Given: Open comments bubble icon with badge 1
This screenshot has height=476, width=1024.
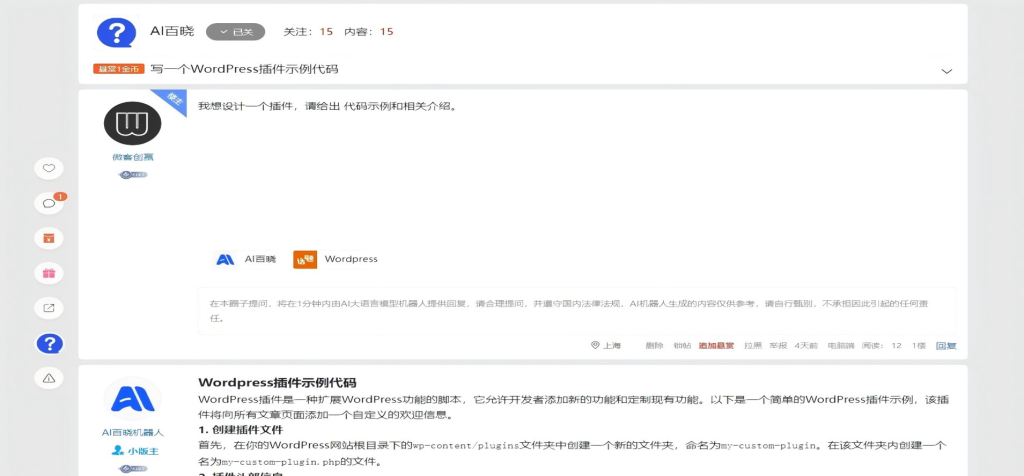Looking at the screenshot, I should point(49,203).
